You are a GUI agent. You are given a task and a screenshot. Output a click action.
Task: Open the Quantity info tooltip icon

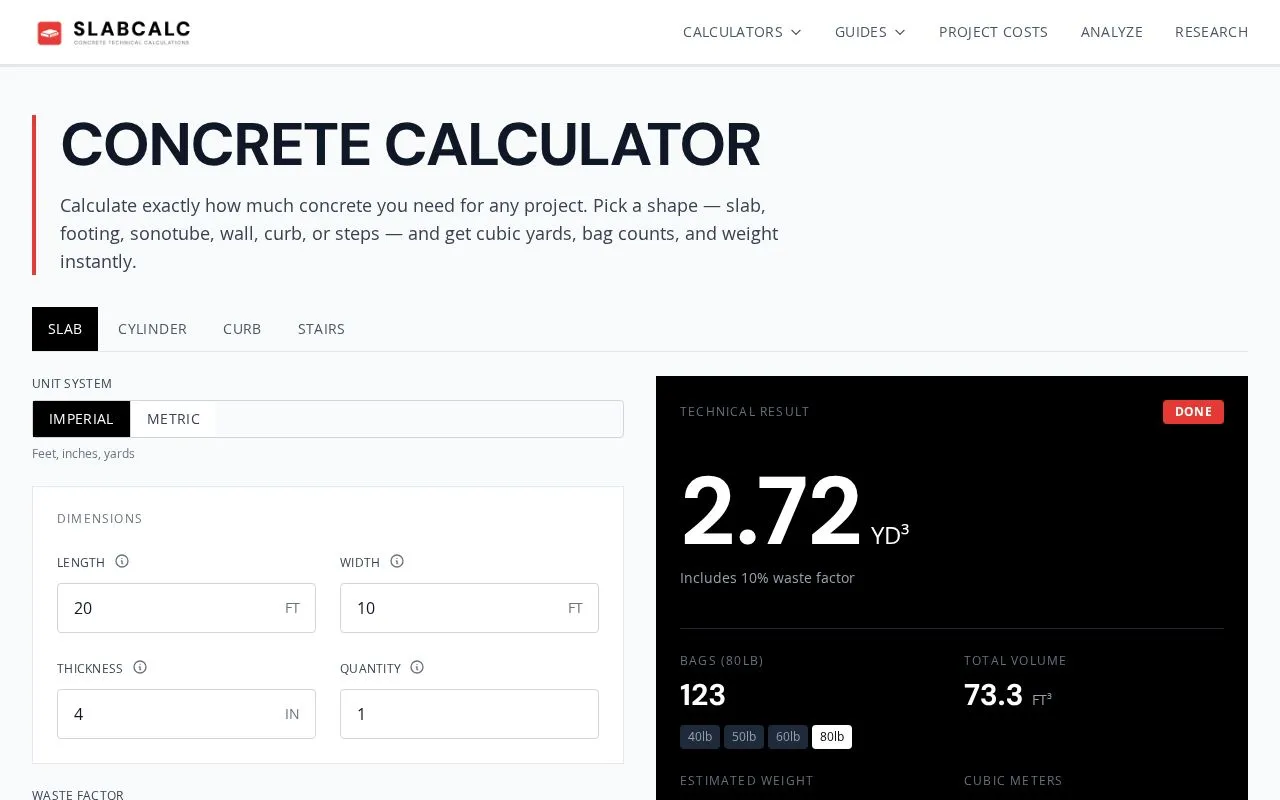click(x=417, y=667)
